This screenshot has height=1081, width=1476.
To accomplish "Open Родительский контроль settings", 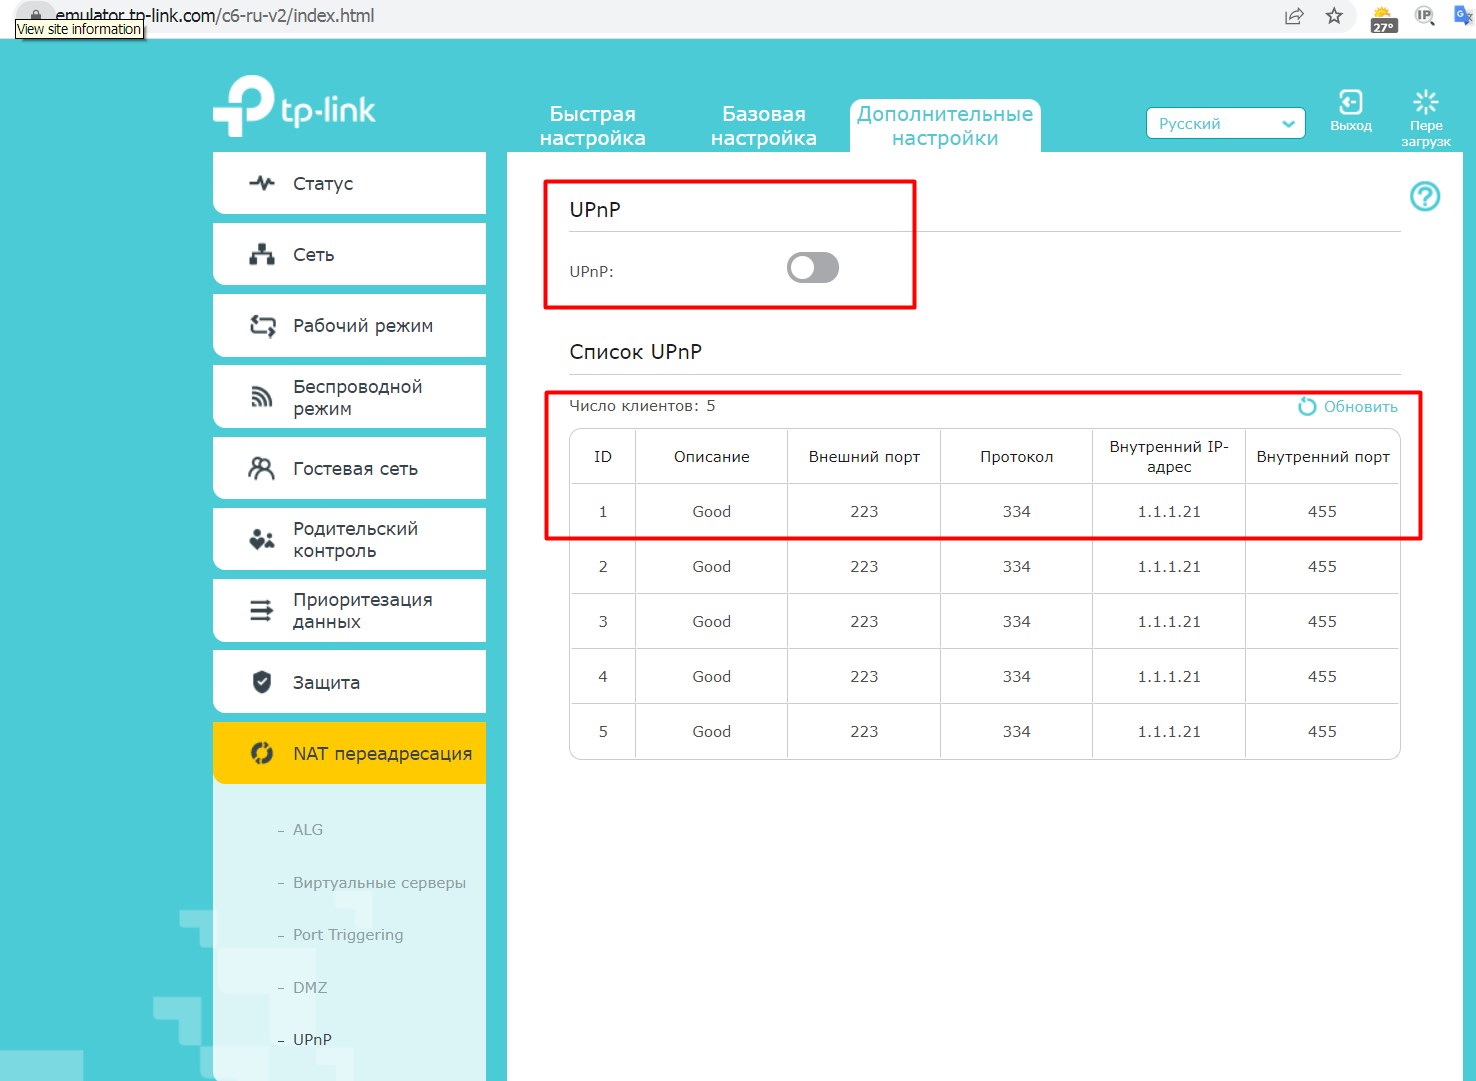I will point(349,539).
